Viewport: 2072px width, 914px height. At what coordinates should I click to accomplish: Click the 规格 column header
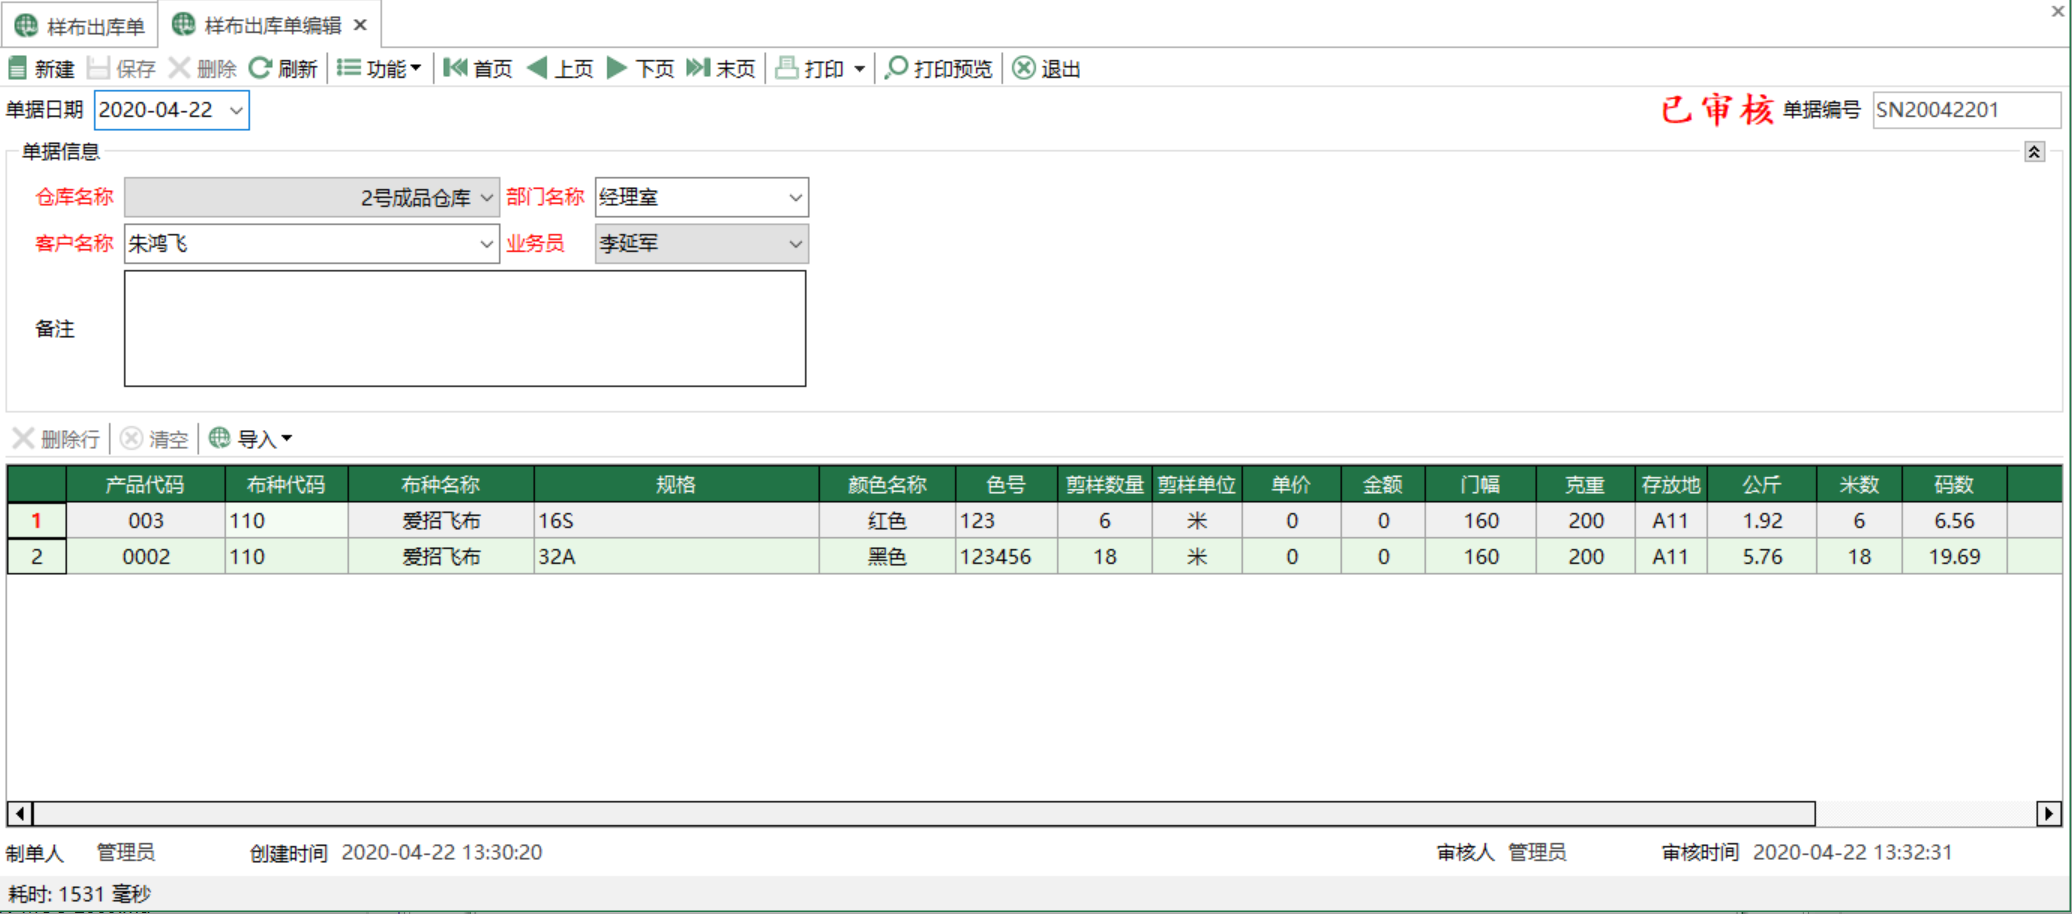[676, 484]
